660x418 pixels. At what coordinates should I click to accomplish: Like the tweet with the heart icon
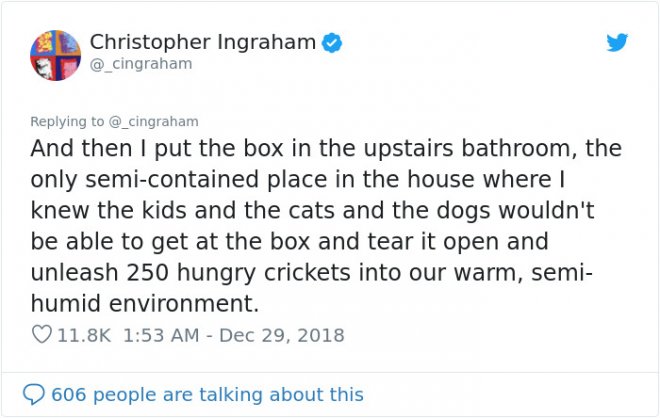[41, 335]
